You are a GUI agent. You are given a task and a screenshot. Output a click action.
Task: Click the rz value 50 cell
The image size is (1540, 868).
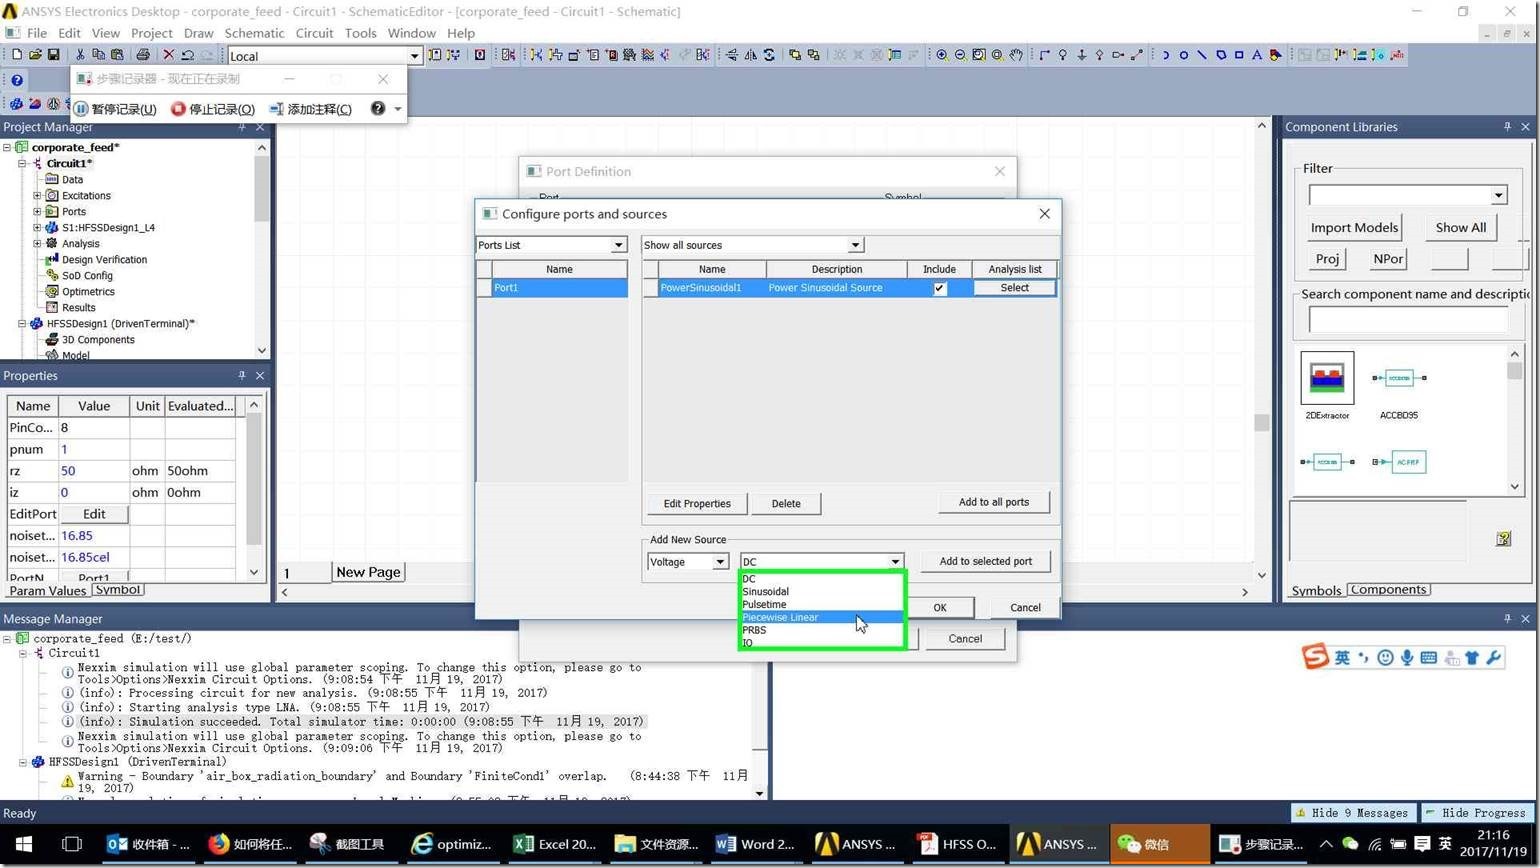pyautogui.click(x=94, y=471)
